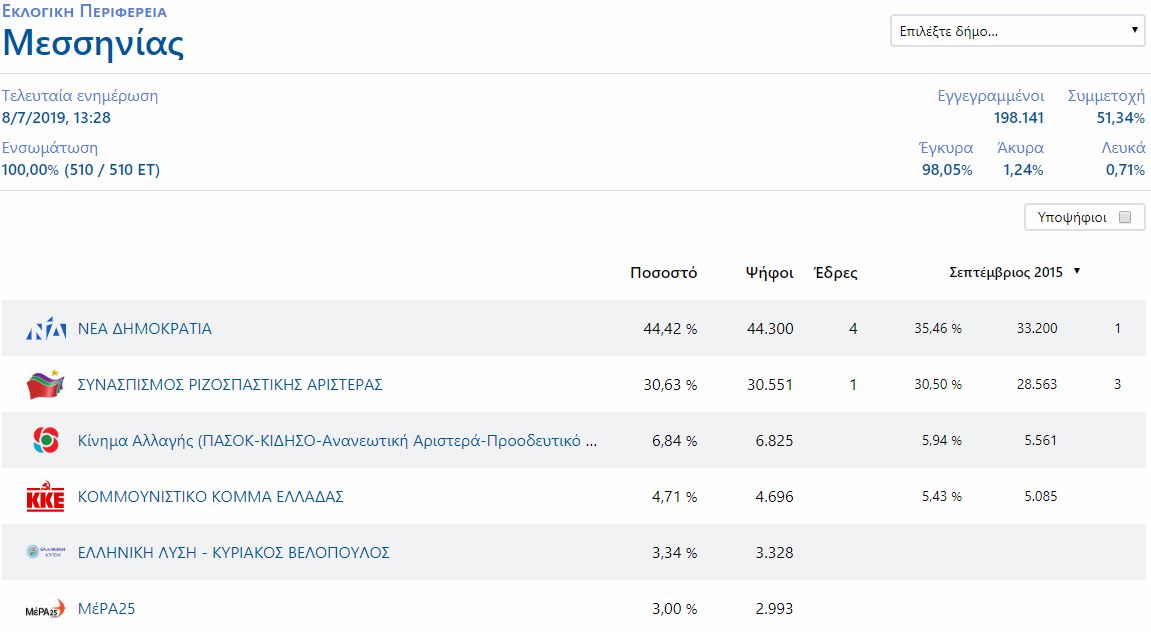Click the SYRIZA party logo
The image size is (1151, 632).
(46, 385)
